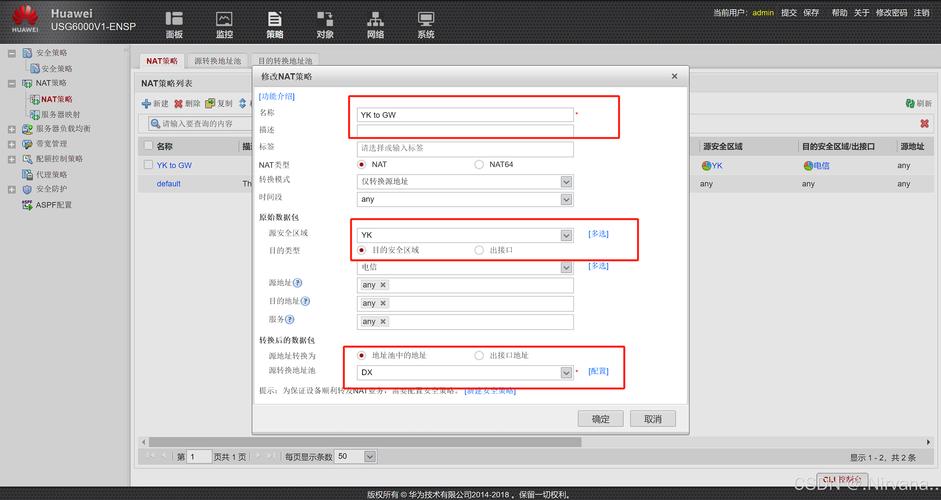
Task: Click the 取消 button
Action: [x=653, y=419]
